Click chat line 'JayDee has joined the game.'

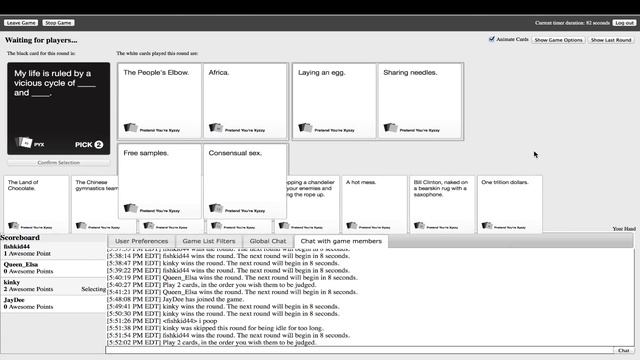[203, 299]
